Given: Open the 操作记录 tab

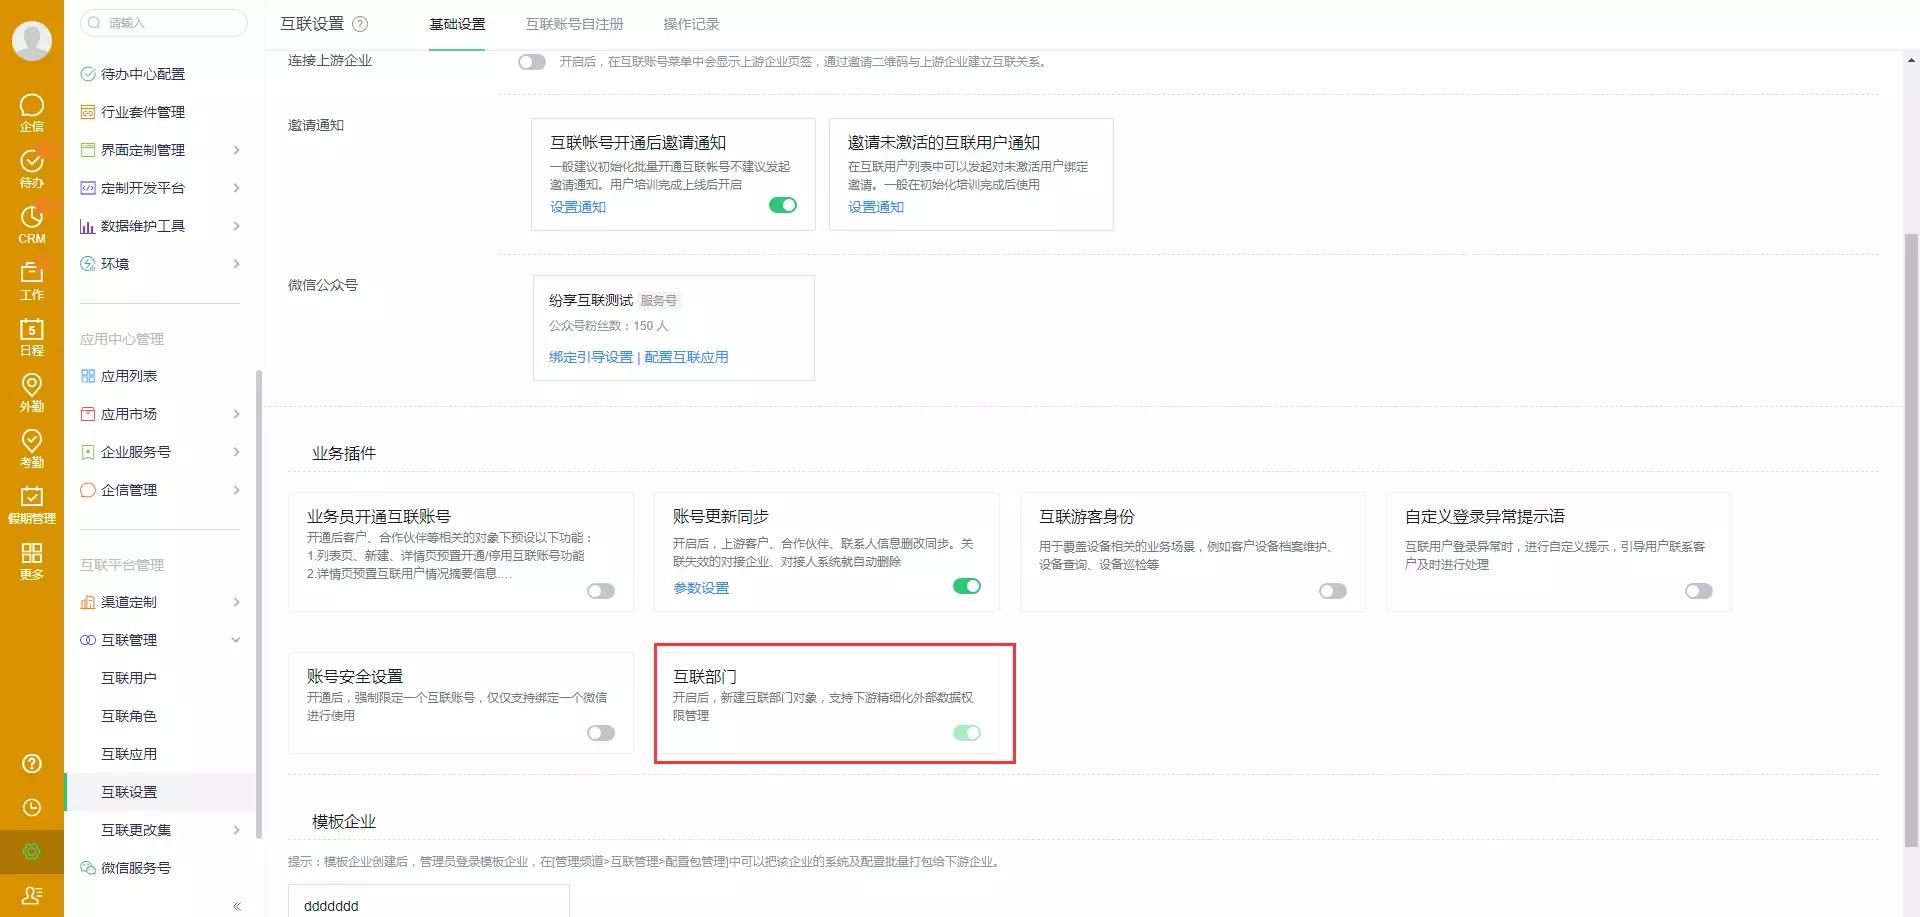Looking at the screenshot, I should click(691, 24).
